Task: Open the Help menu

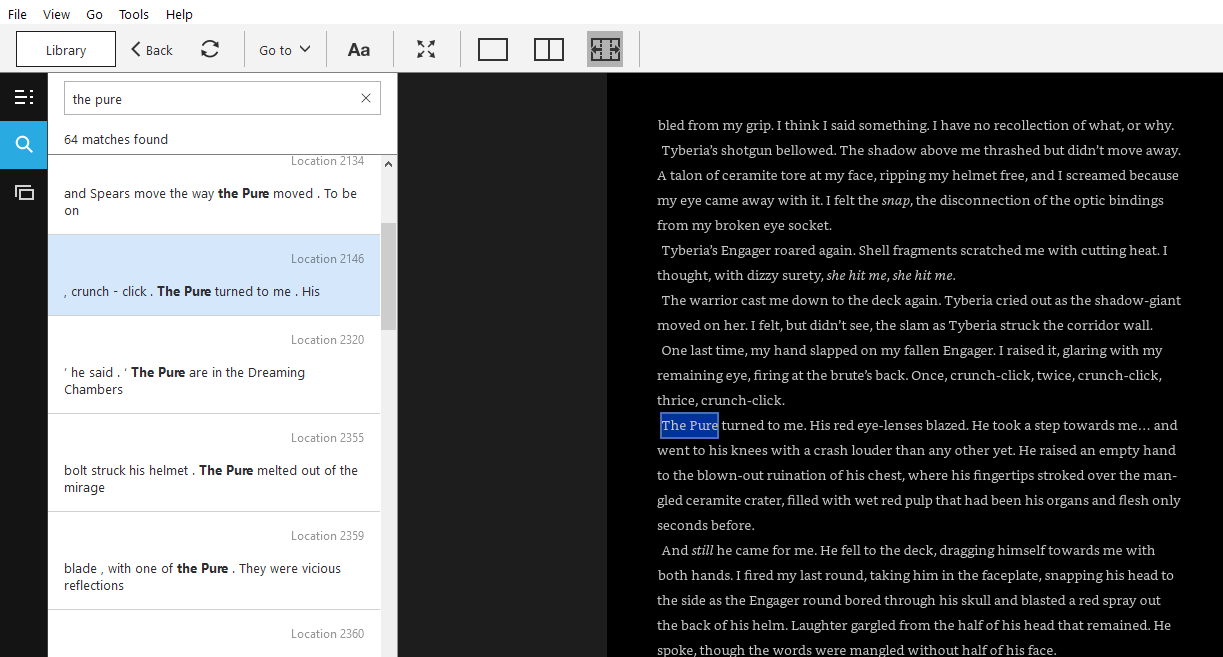Action: coord(179,14)
